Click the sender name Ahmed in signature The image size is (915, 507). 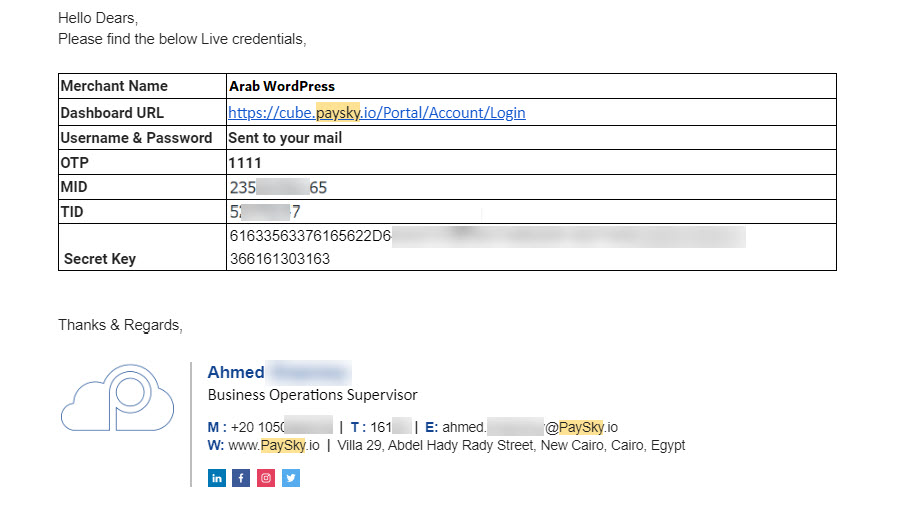coord(236,372)
